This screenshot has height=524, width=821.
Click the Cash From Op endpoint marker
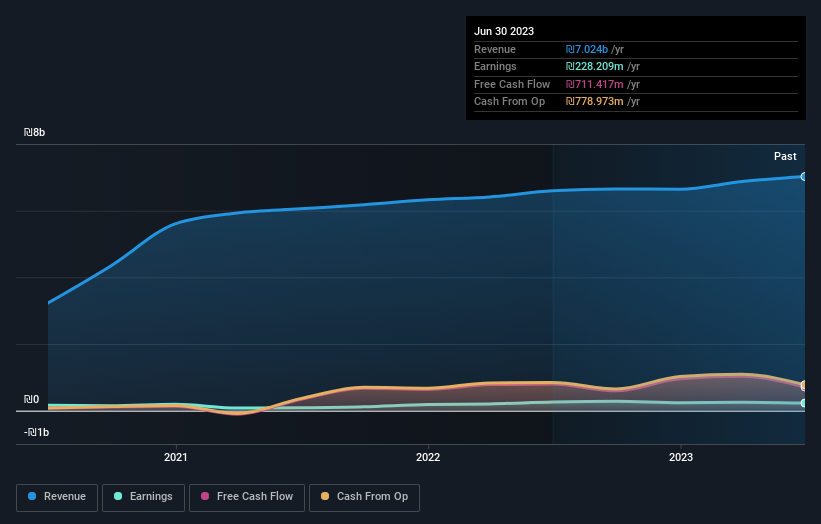(x=804, y=385)
